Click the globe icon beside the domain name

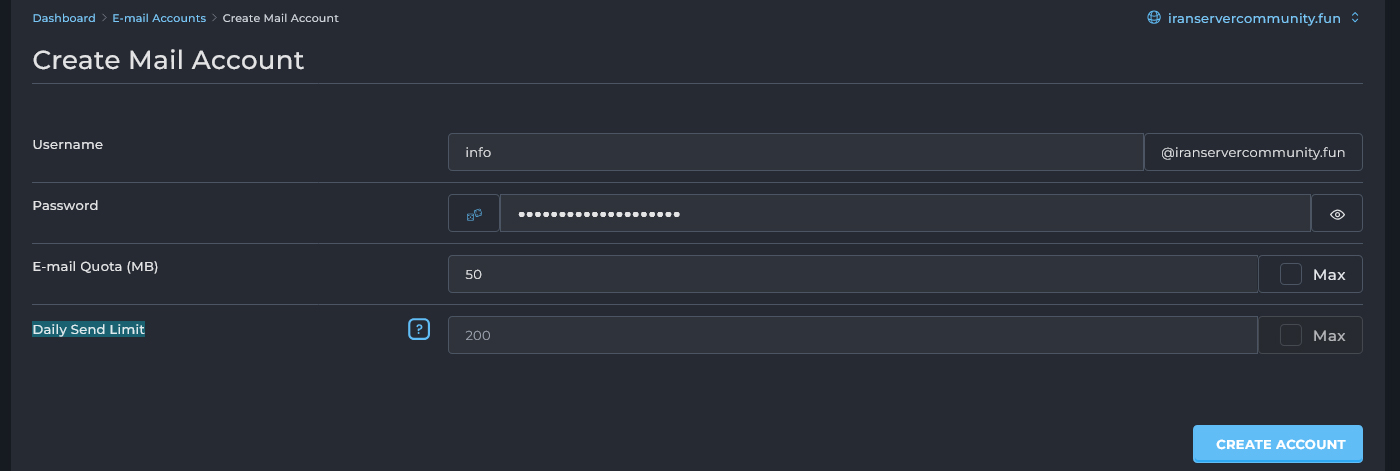point(1154,17)
